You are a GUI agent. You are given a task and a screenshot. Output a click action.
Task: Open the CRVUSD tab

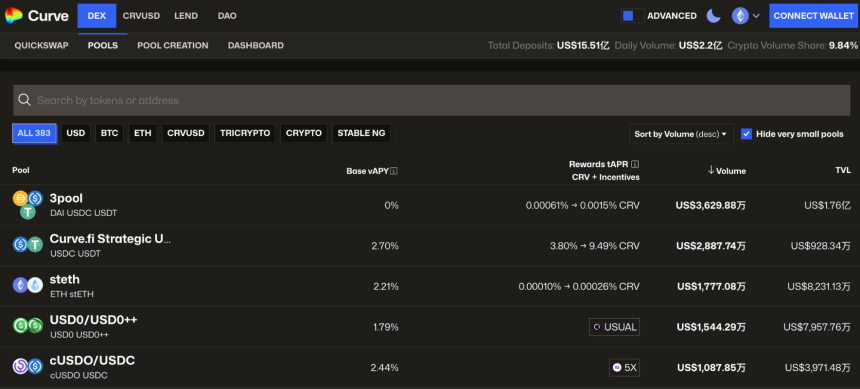tap(142, 16)
